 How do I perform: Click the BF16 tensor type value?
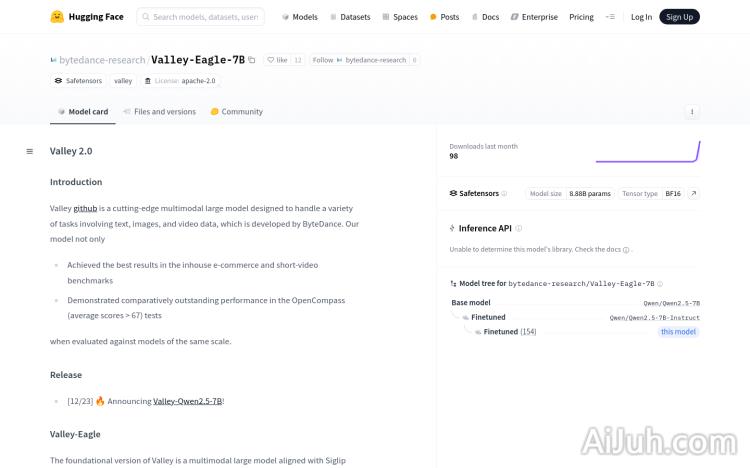[673, 193]
